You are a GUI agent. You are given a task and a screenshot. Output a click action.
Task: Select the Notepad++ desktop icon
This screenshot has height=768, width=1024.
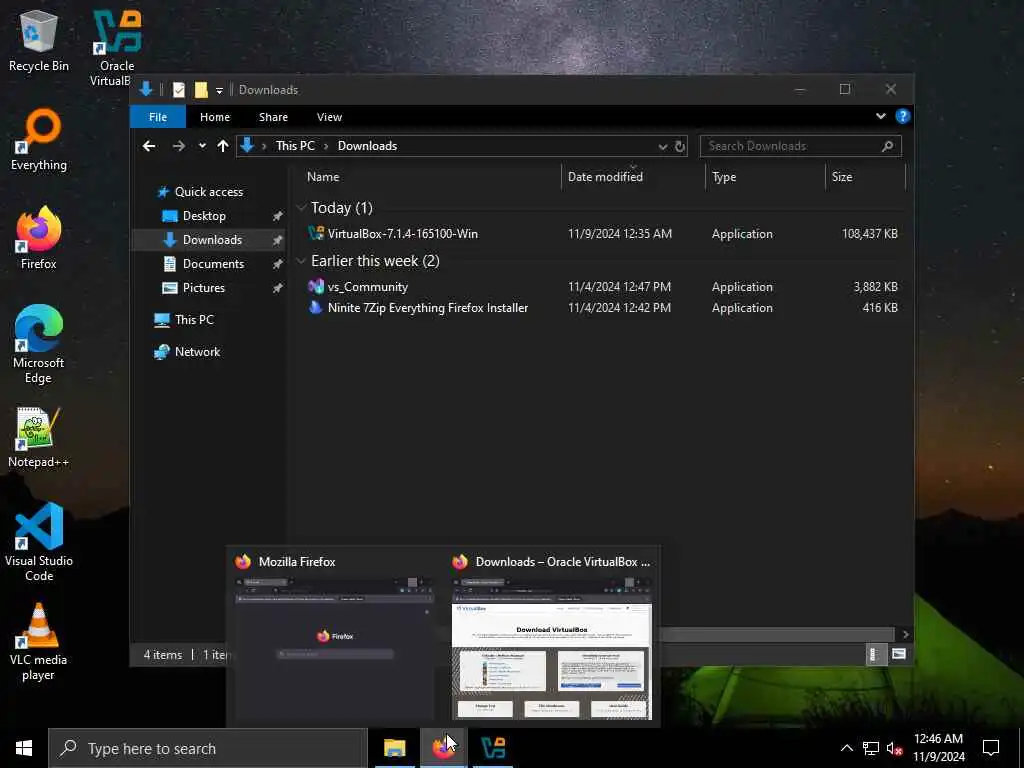(x=39, y=438)
